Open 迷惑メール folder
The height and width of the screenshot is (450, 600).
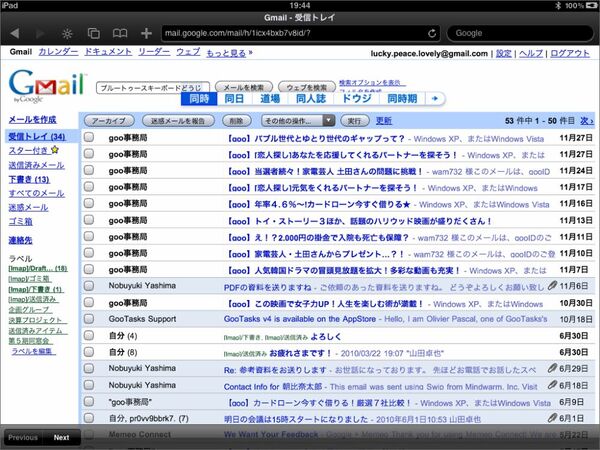click(x=28, y=207)
